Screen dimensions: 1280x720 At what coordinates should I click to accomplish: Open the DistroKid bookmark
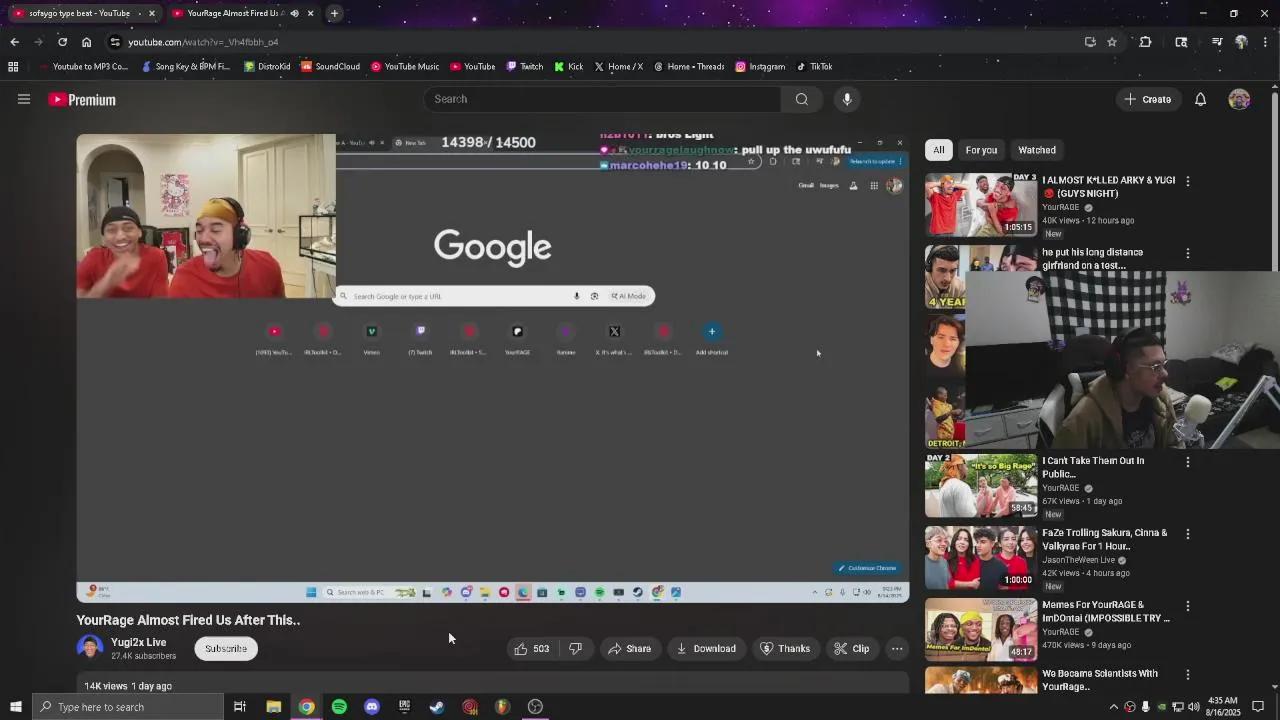point(267,67)
